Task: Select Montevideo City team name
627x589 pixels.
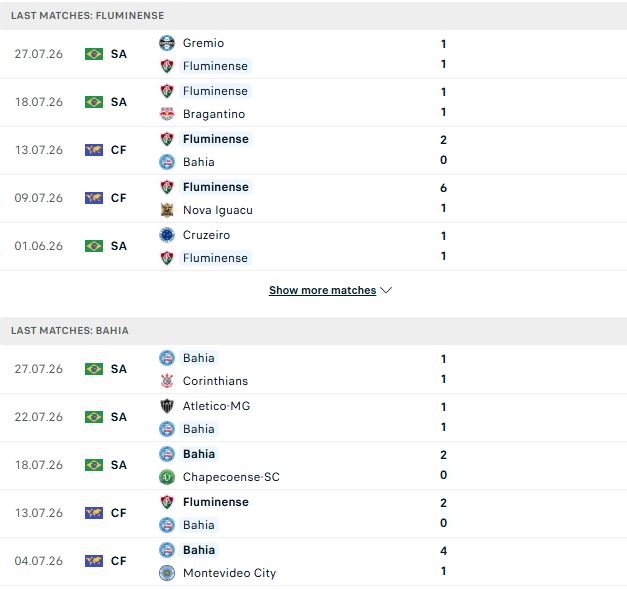Action: [230, 573]
